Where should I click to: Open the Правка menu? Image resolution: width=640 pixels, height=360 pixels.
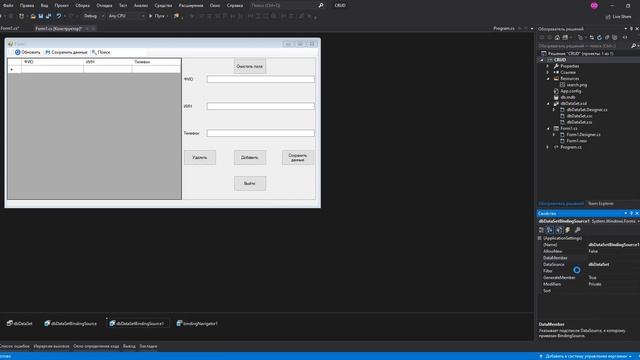27,5
